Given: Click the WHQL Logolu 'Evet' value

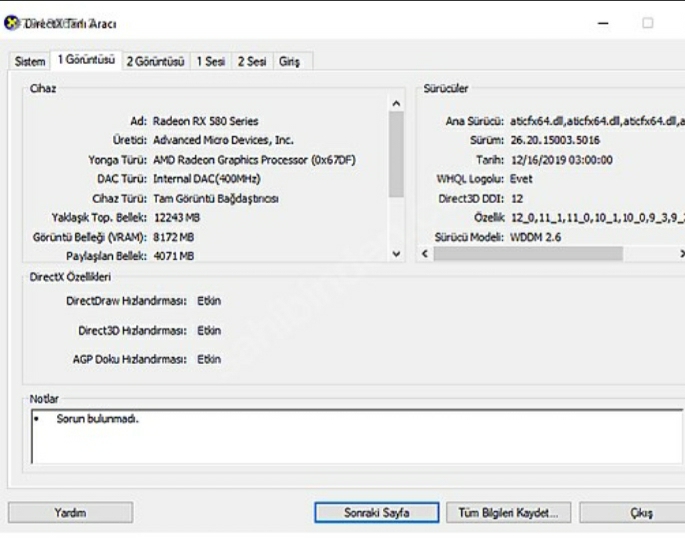Looking at the screenshot, I should pyautogui.click(x=521, y=179).
